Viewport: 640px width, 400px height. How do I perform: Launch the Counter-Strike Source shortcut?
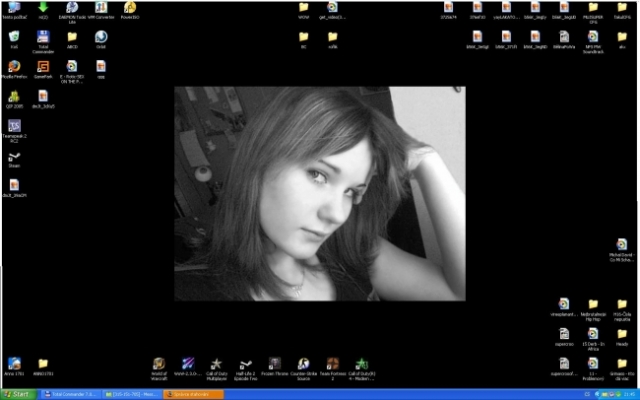point(304,369)
